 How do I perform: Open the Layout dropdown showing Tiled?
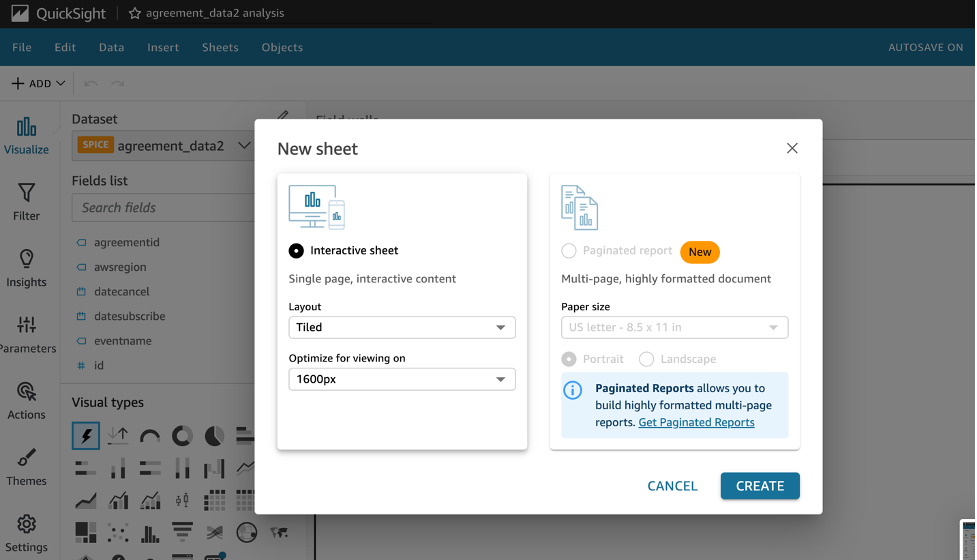click(x=402, y=328)
